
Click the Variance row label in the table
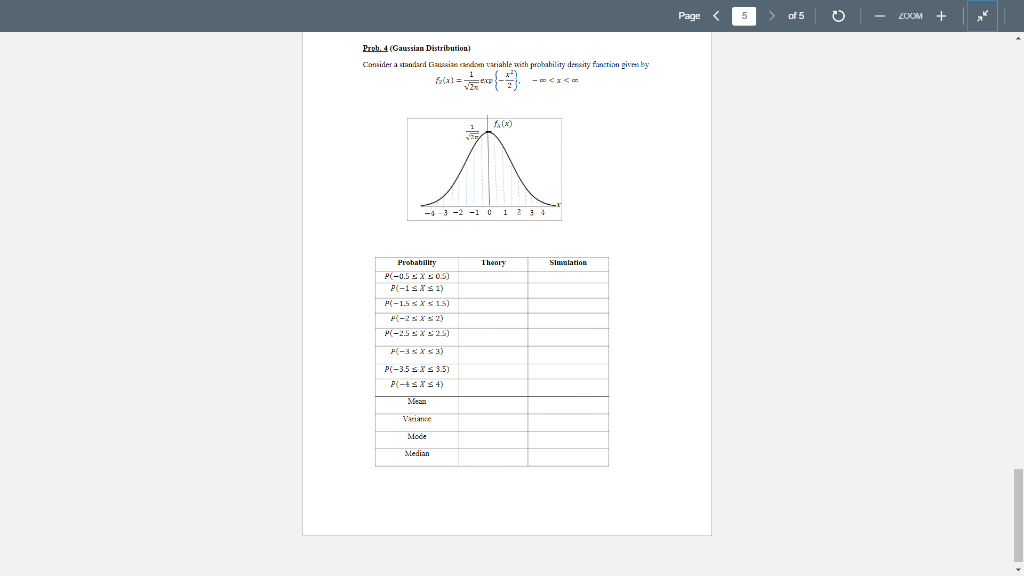[416, 419]
